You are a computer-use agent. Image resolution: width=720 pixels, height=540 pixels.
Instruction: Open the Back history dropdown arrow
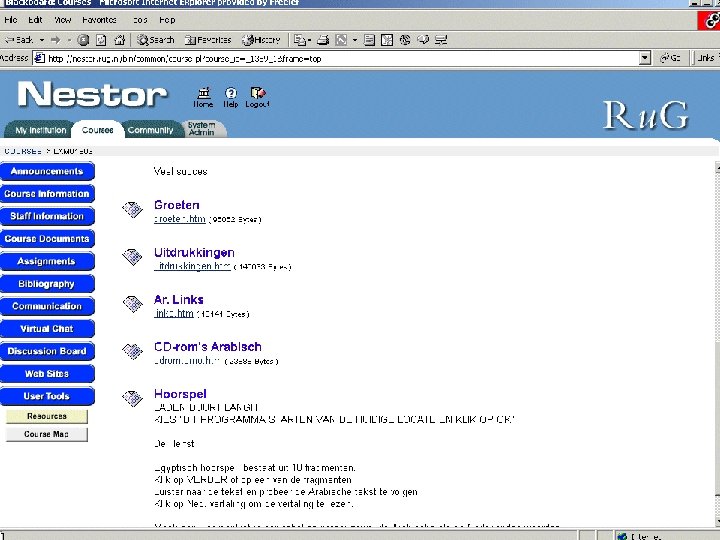[42, 40]
